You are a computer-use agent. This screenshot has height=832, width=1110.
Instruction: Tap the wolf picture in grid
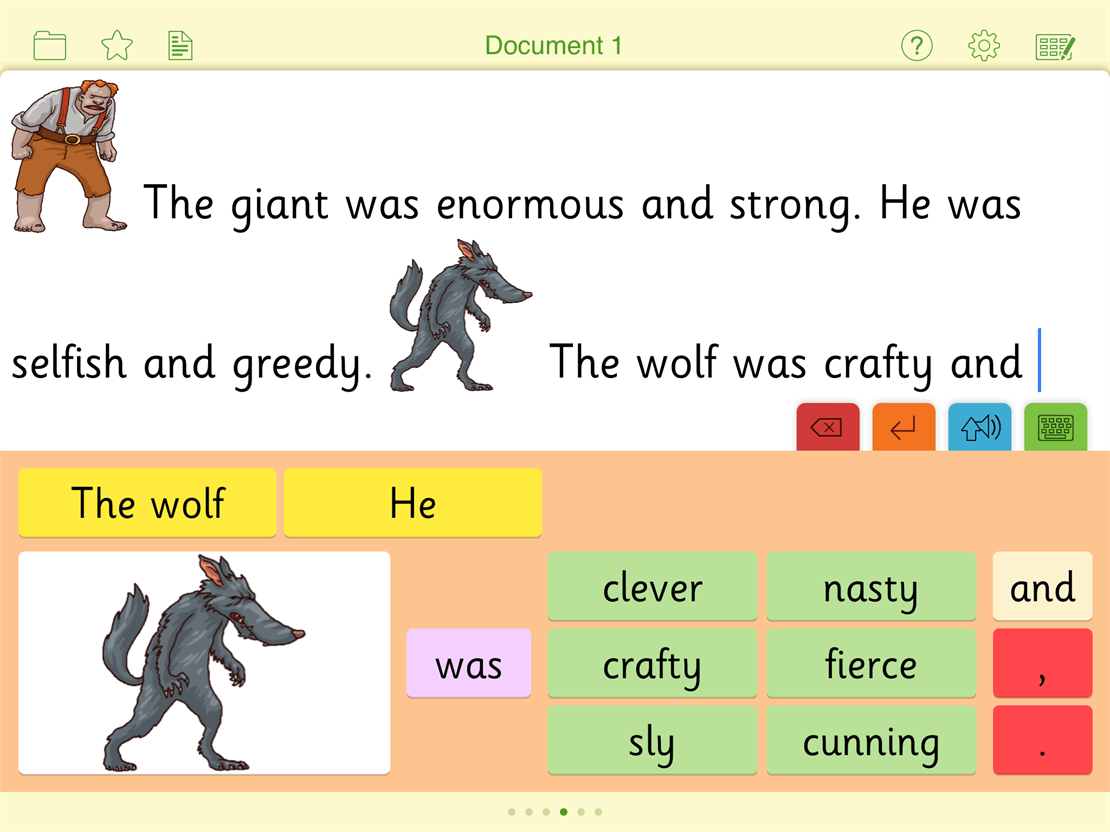(x=204, y=663)
